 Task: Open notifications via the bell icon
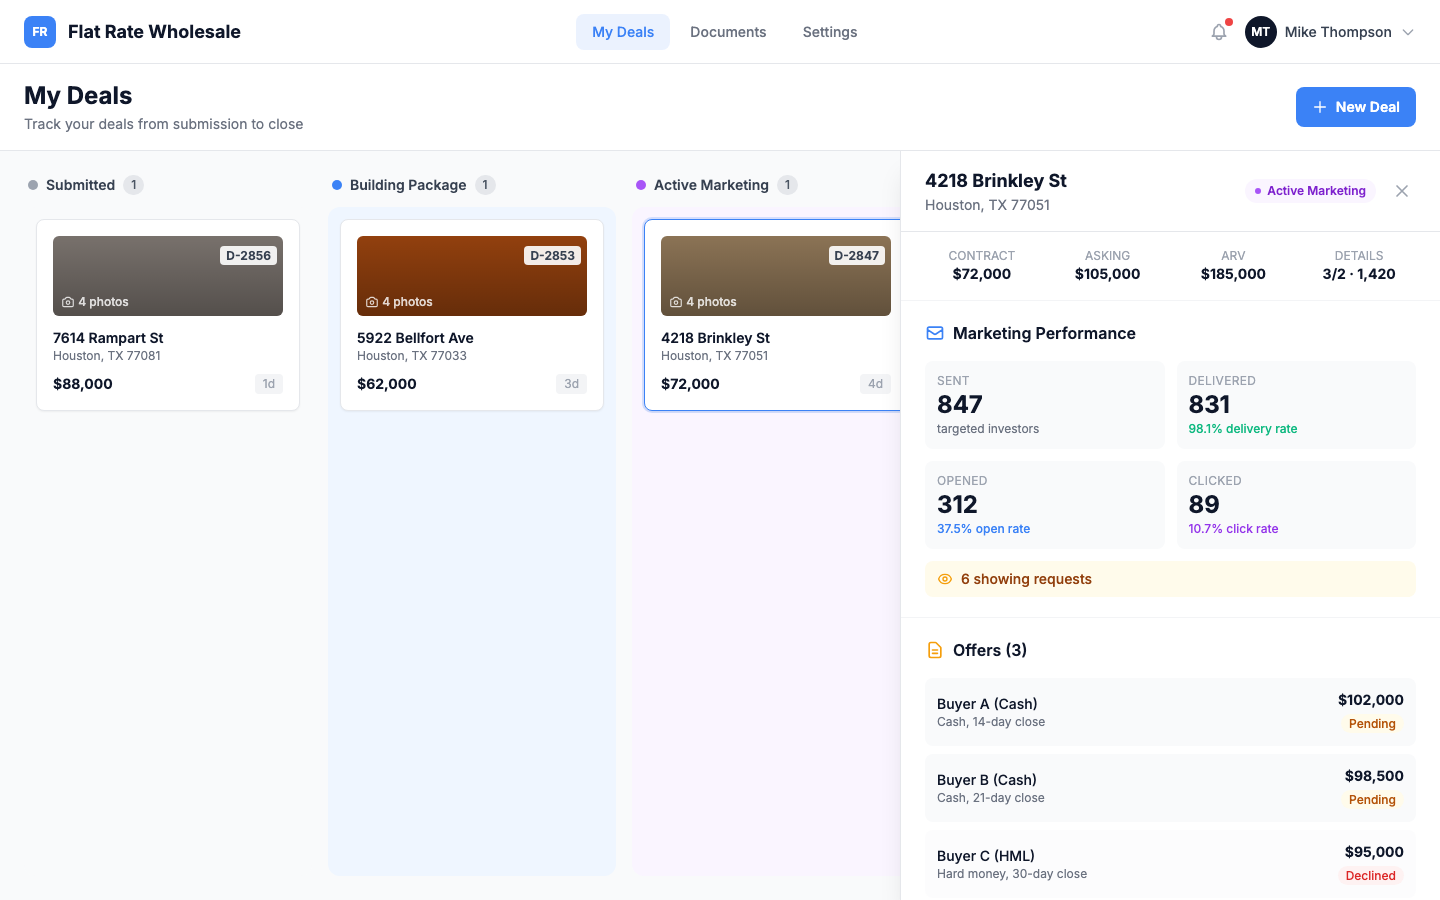coord(1218,31)
